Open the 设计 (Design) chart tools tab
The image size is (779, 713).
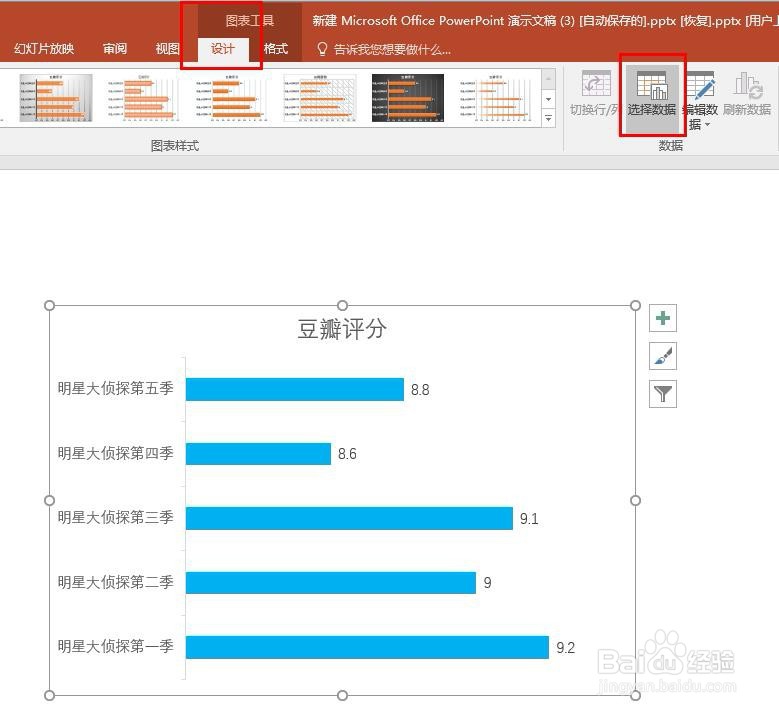pyautogui.click(x=223, y=49)
